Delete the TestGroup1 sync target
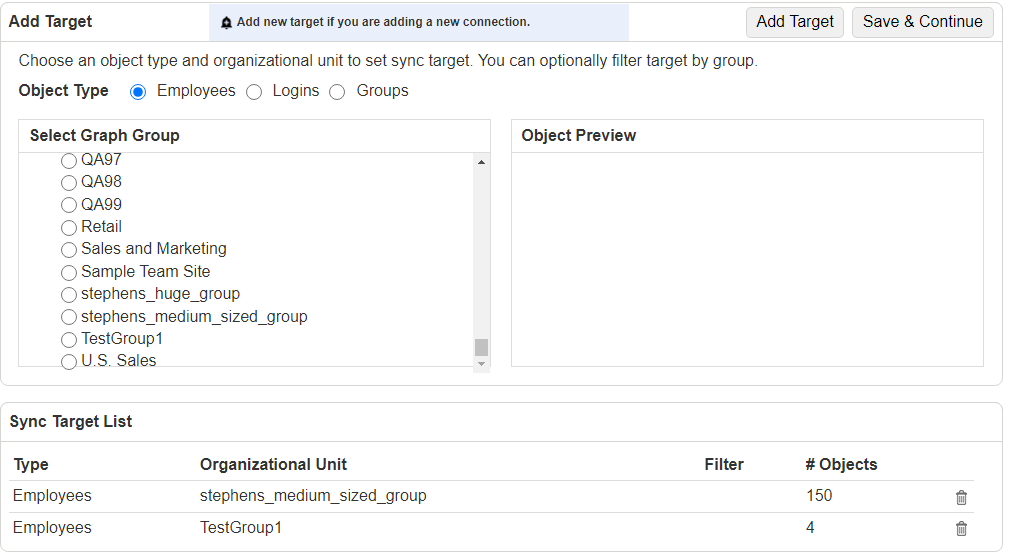Viewport: 1021px width, 559px height. click(961, 528)
